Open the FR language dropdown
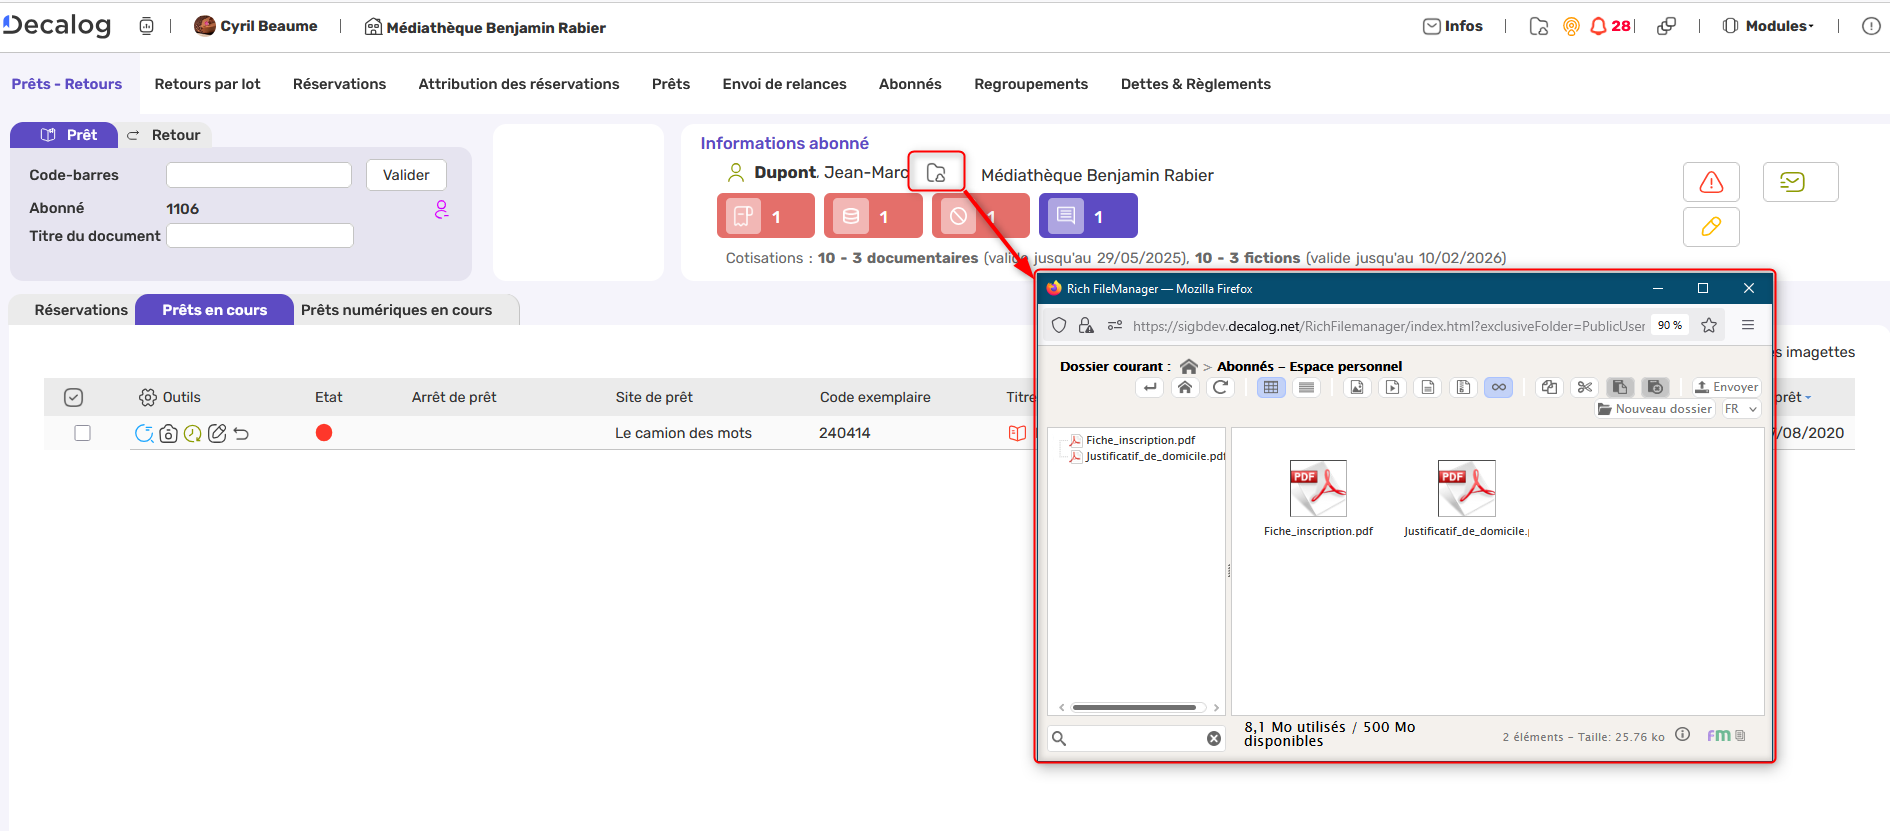Image resolution: width=1890 pixels, height=831 pixels. click(1740, 409)
